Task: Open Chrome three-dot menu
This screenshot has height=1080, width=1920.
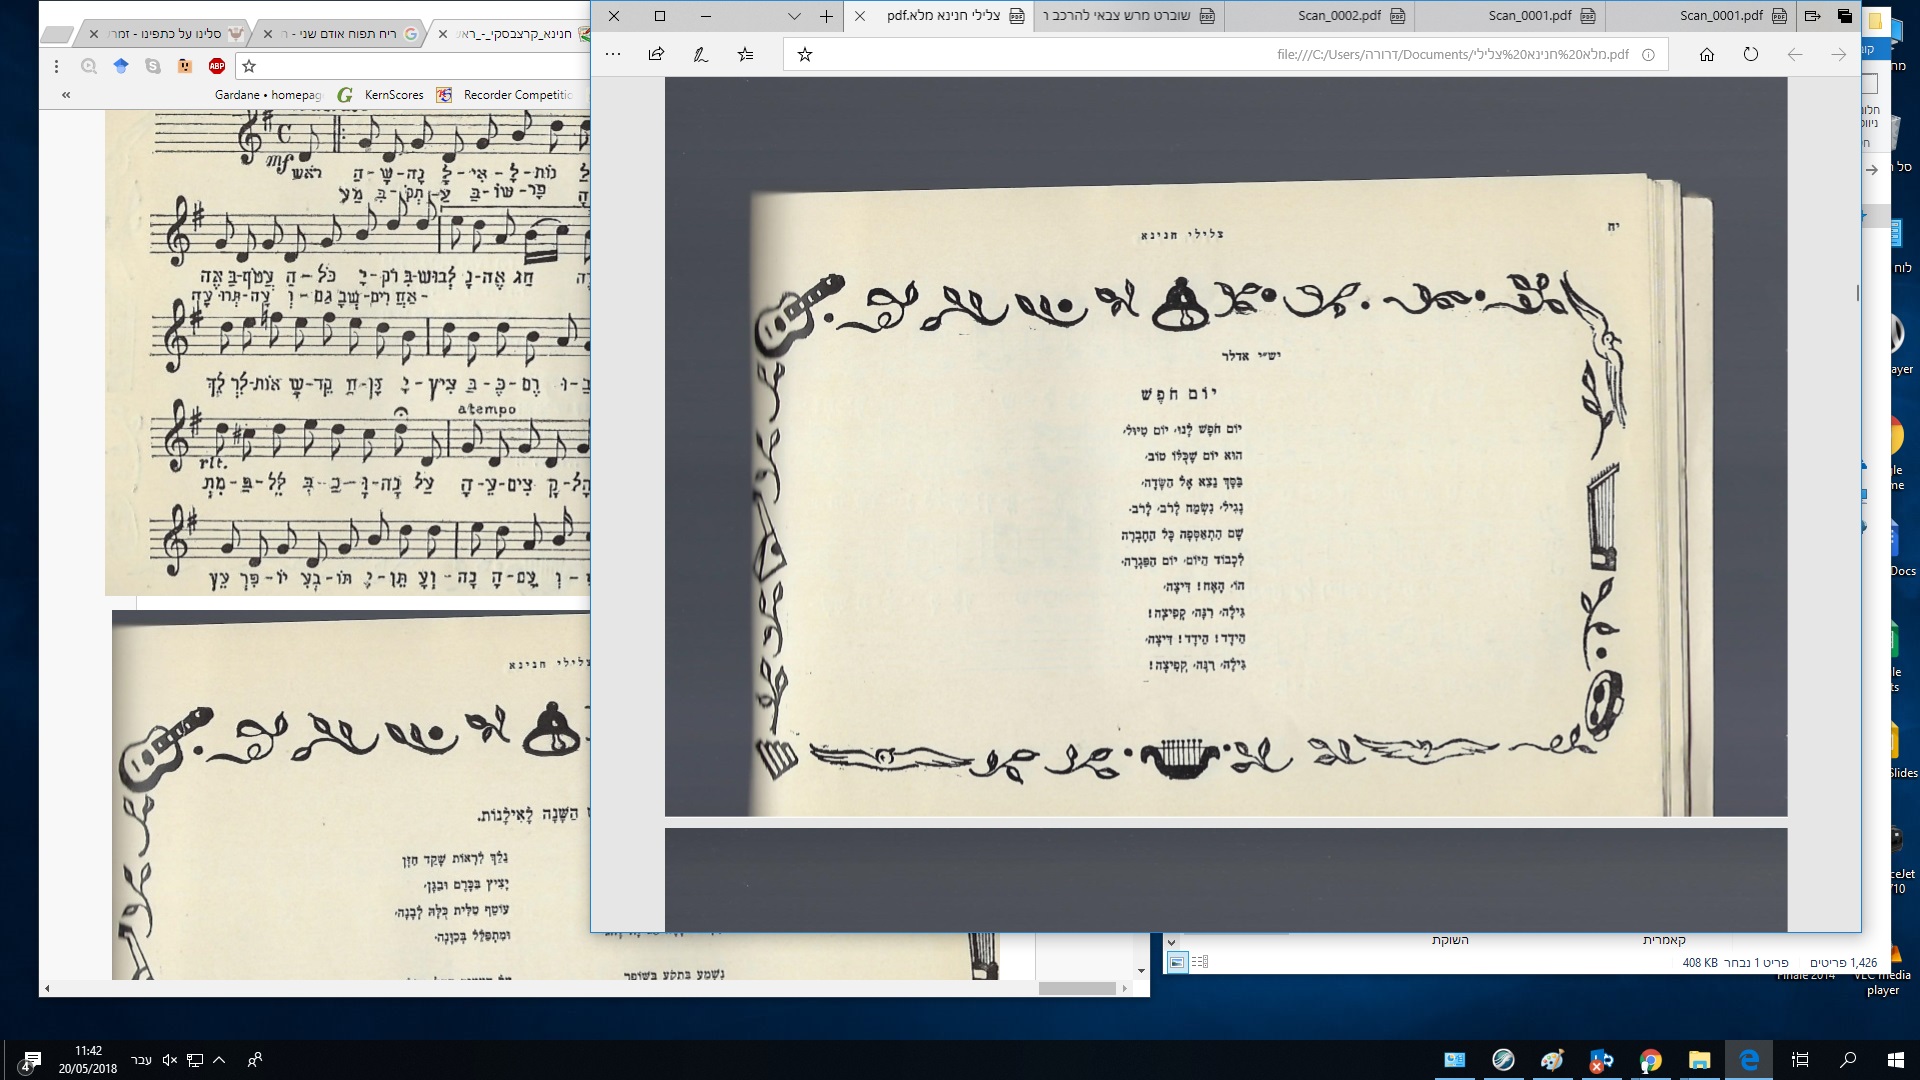Action: (x=56, y=66)
